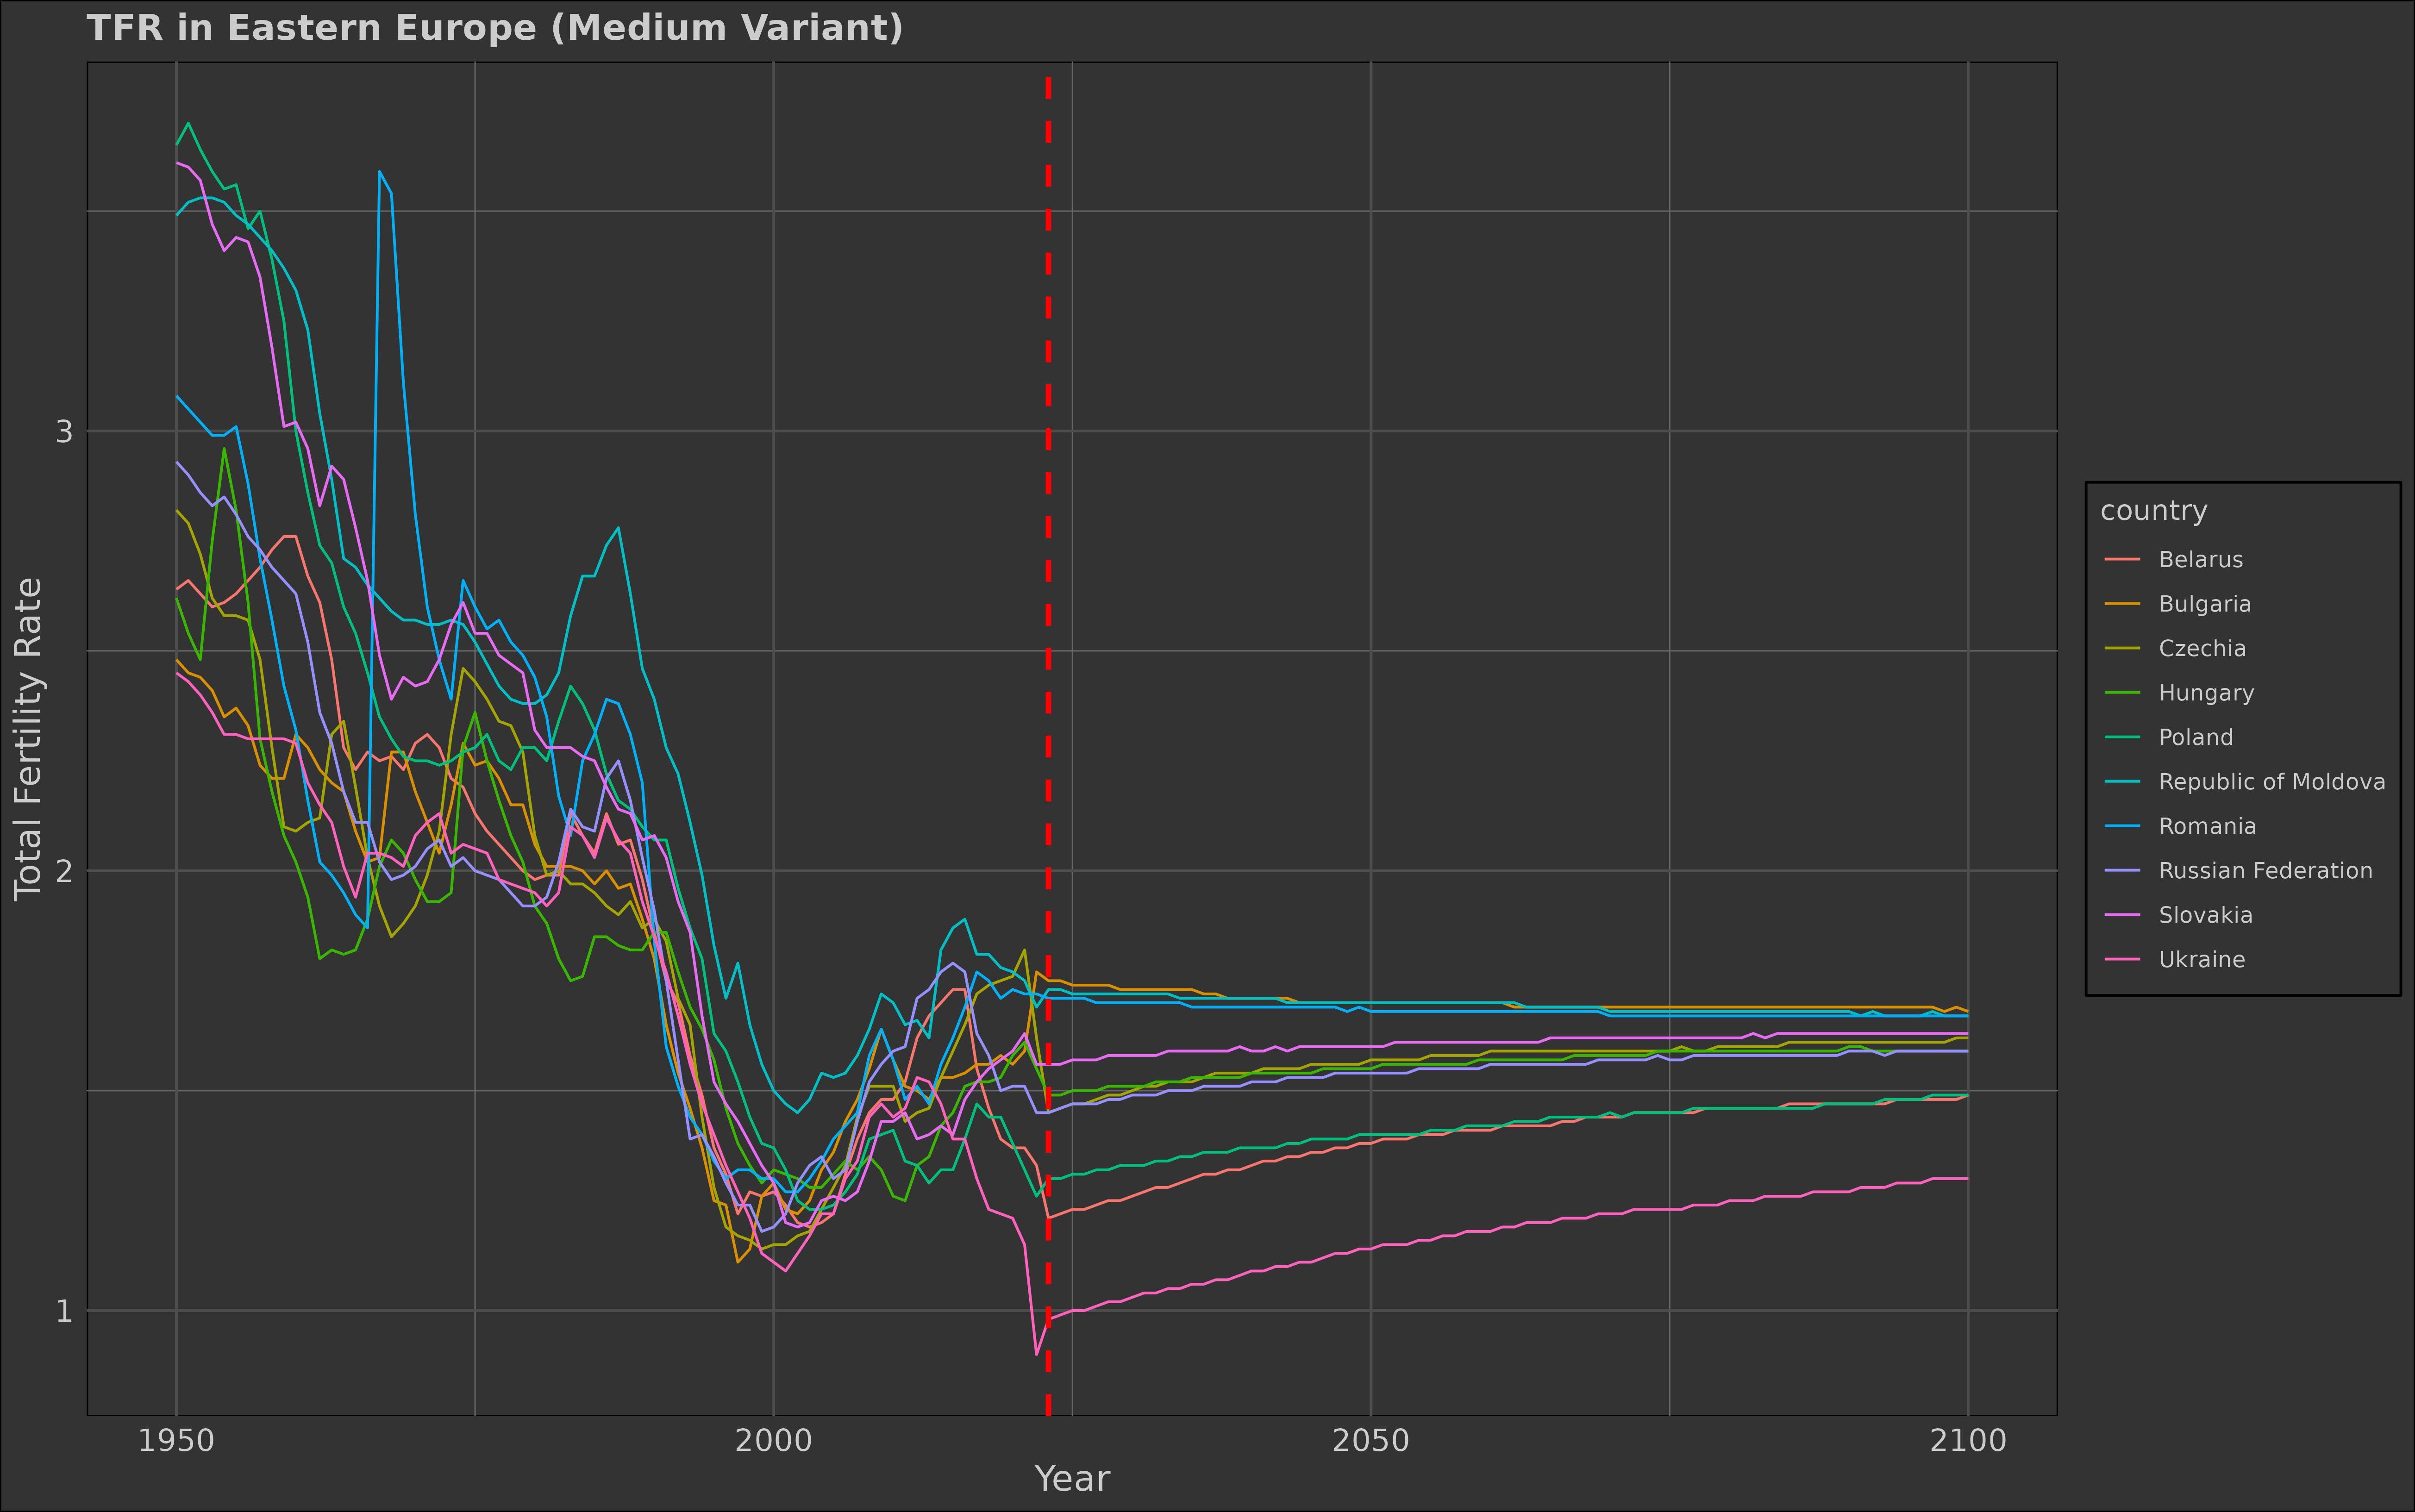Select 'Belarus' legend label
2415x1512 pixels.
click(x=2200, y=560)
